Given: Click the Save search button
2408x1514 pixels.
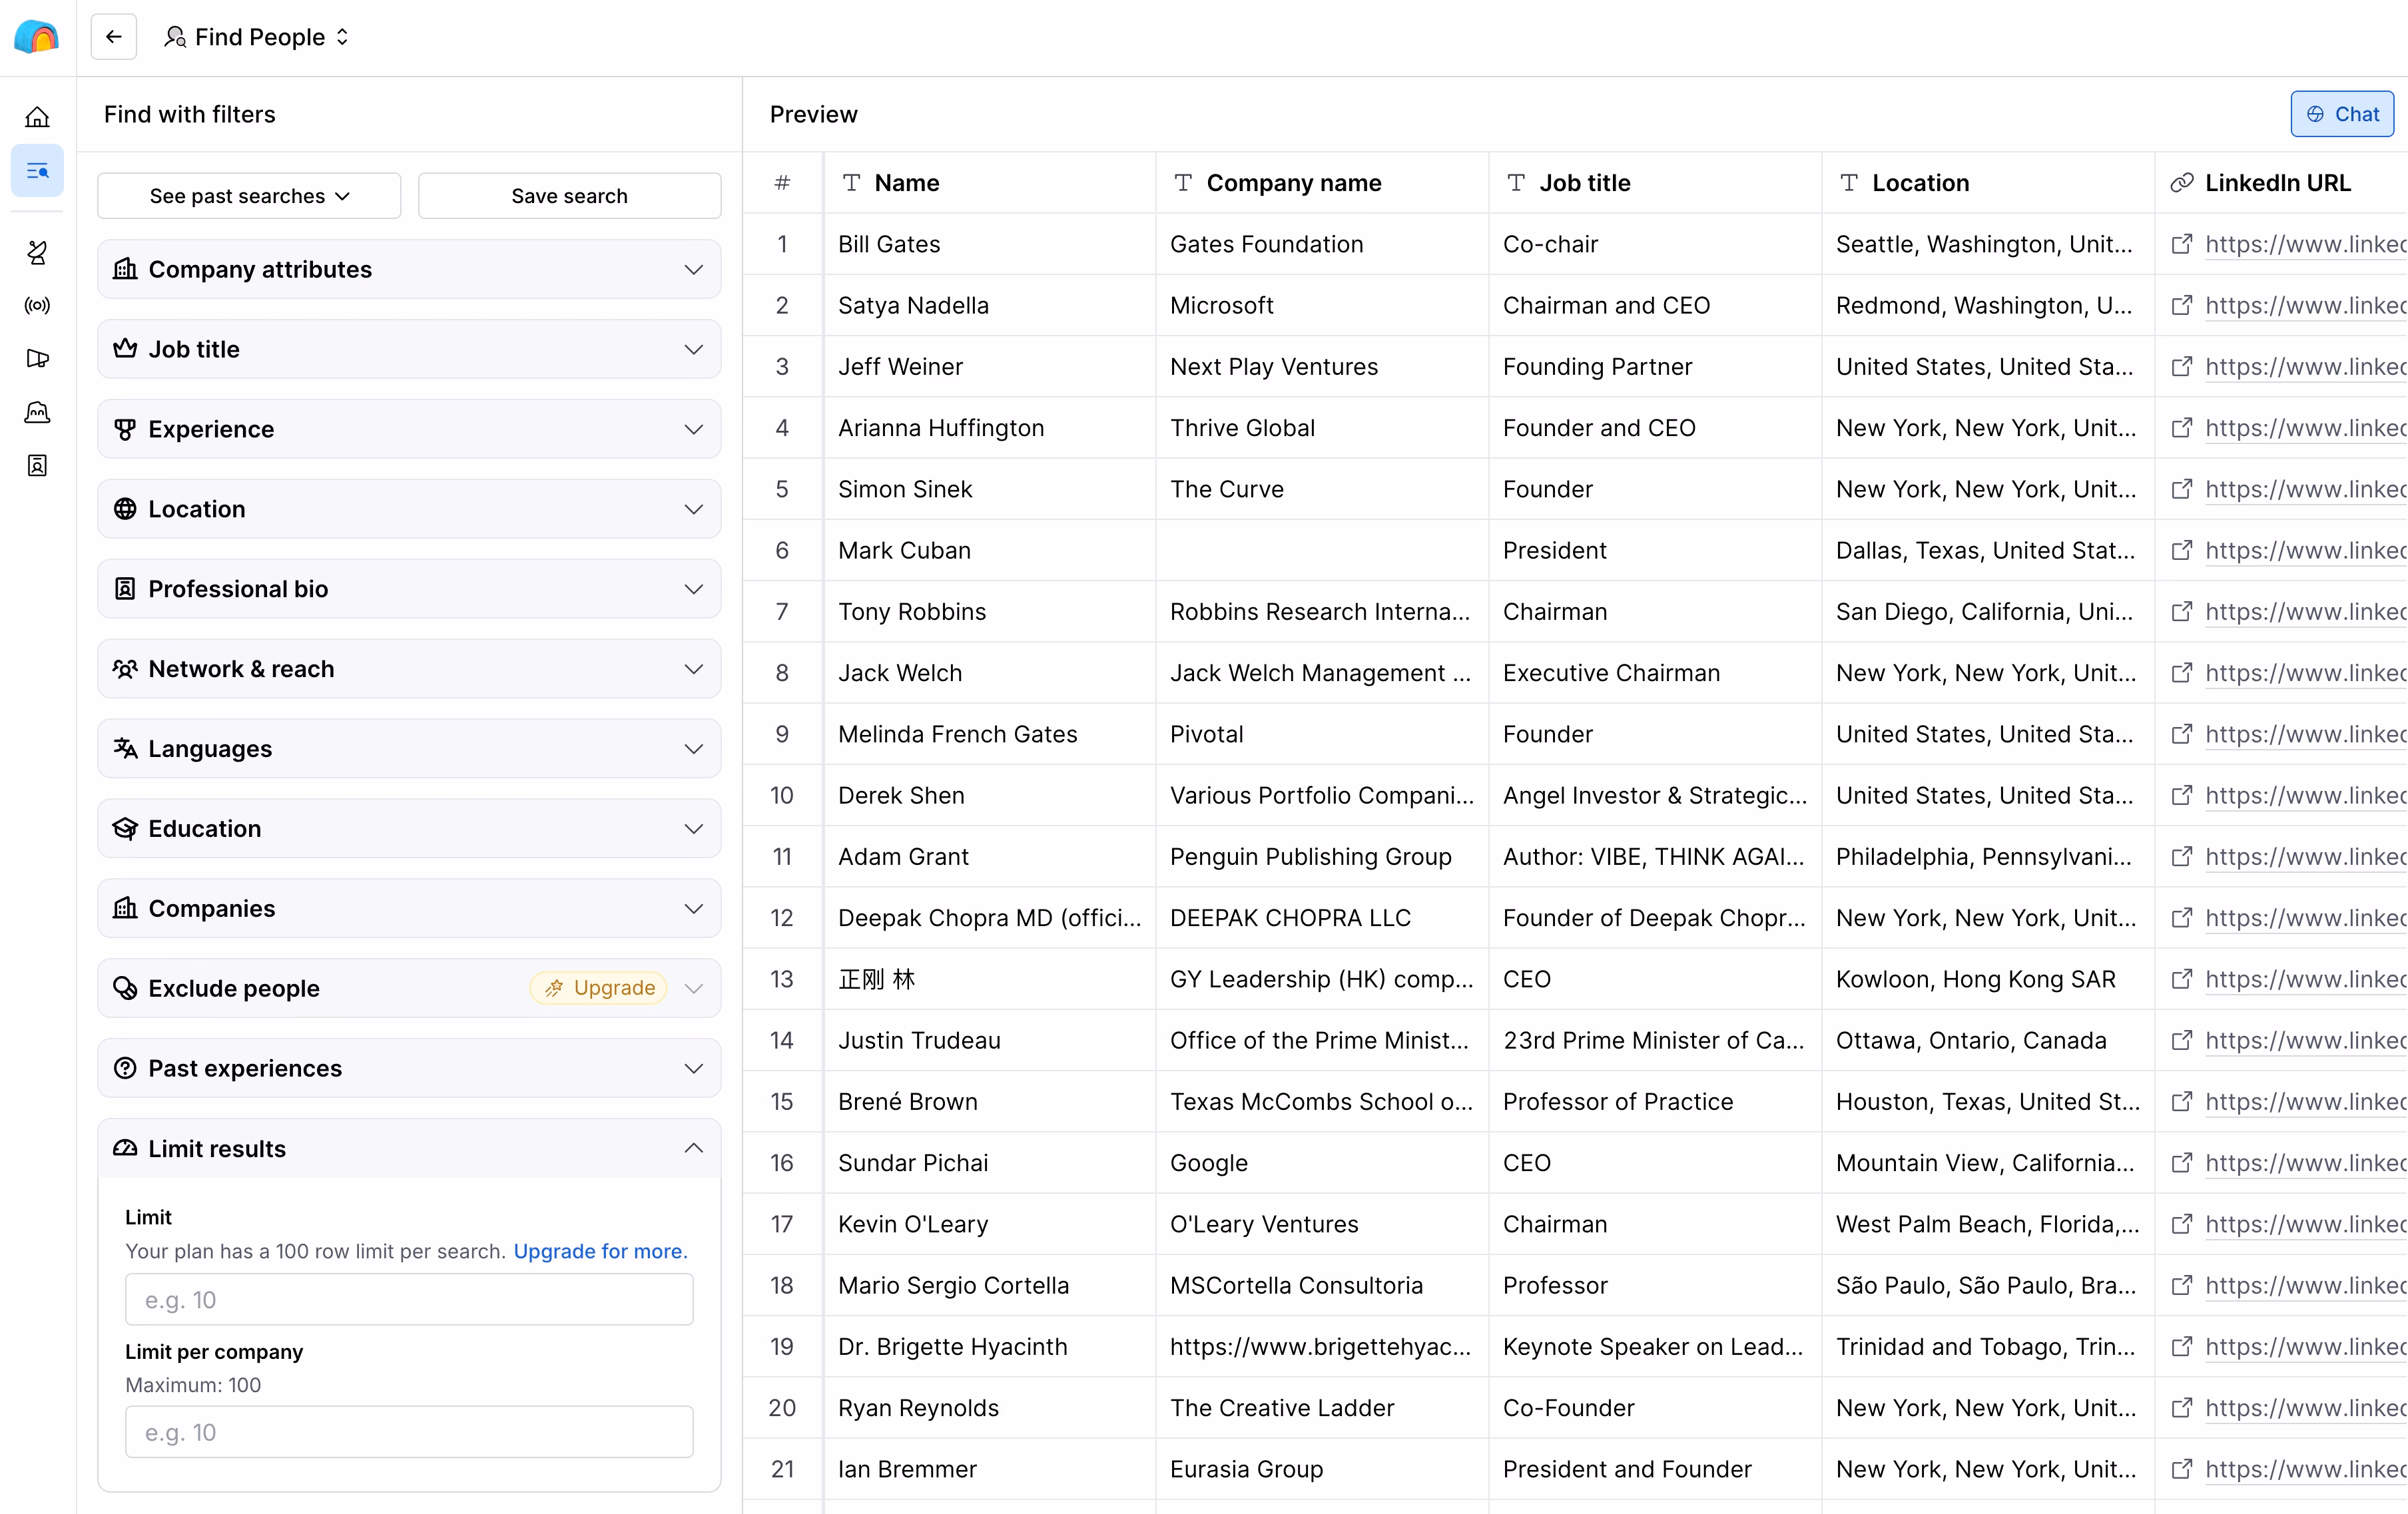Looking at the screenshot, I should coord(569,196).
